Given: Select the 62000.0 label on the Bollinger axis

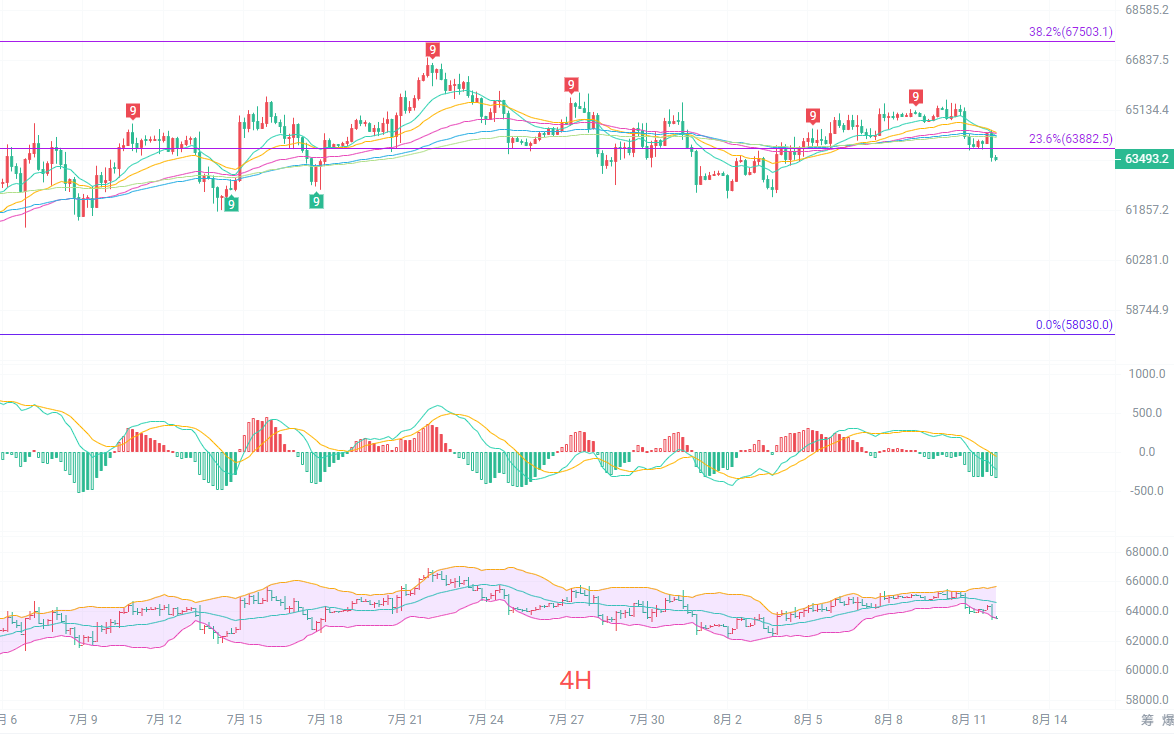Looking at the screenshot, I should (1146, 641).
